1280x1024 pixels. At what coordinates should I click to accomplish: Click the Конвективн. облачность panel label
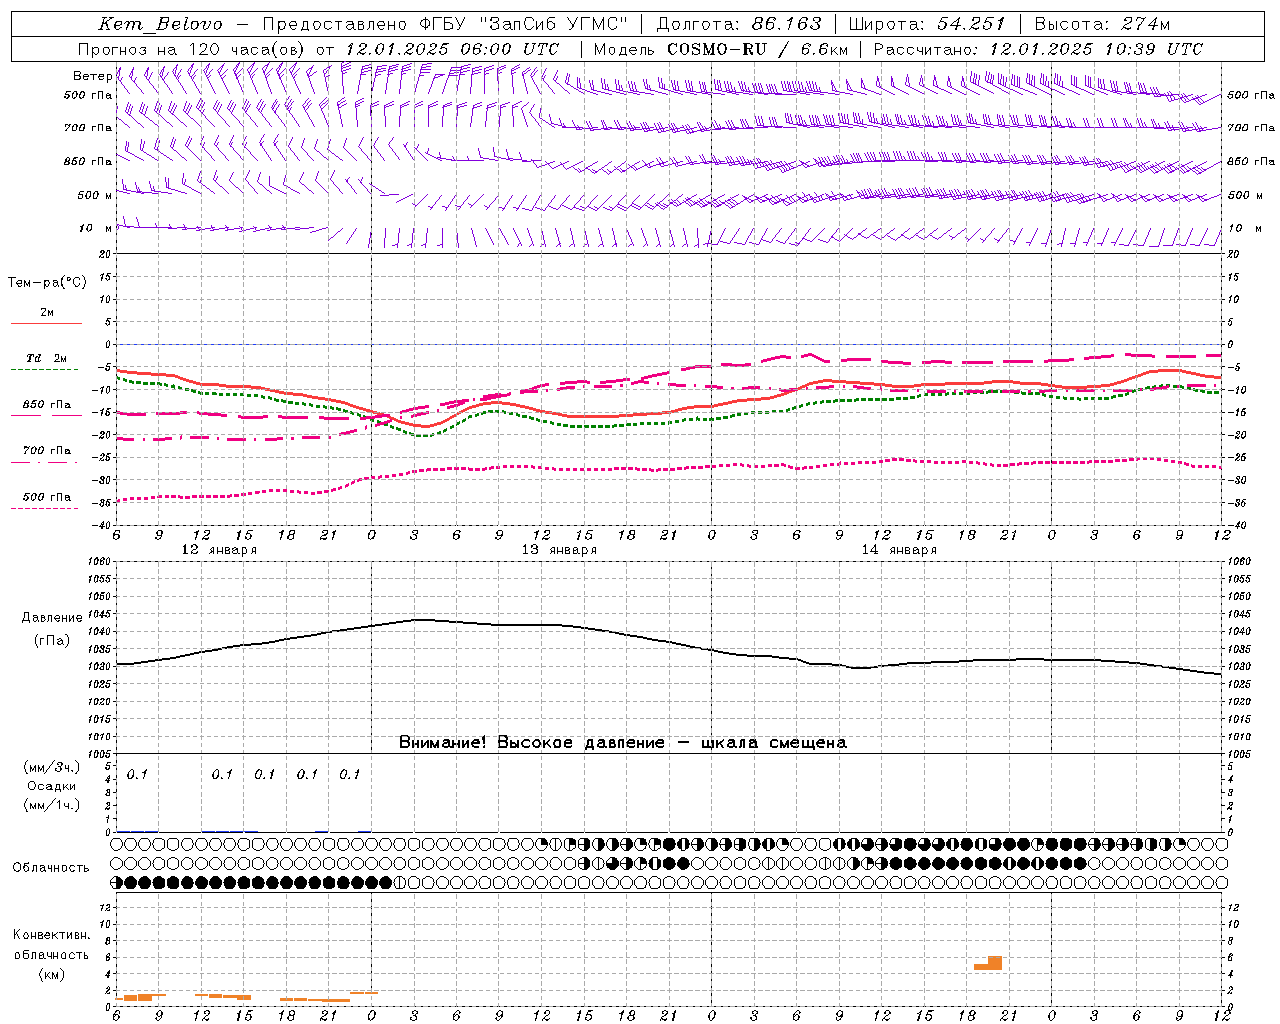51,945
